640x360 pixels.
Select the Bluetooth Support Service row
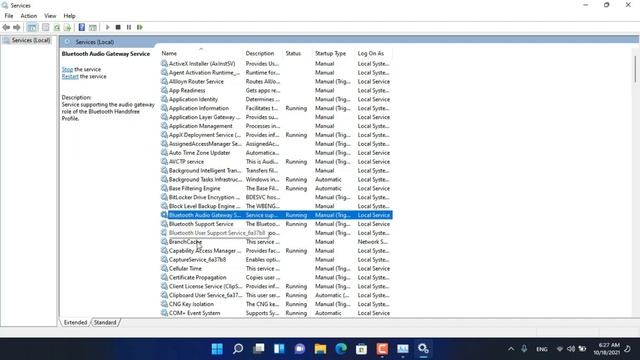pyautogui.click(x=276, y=224)
